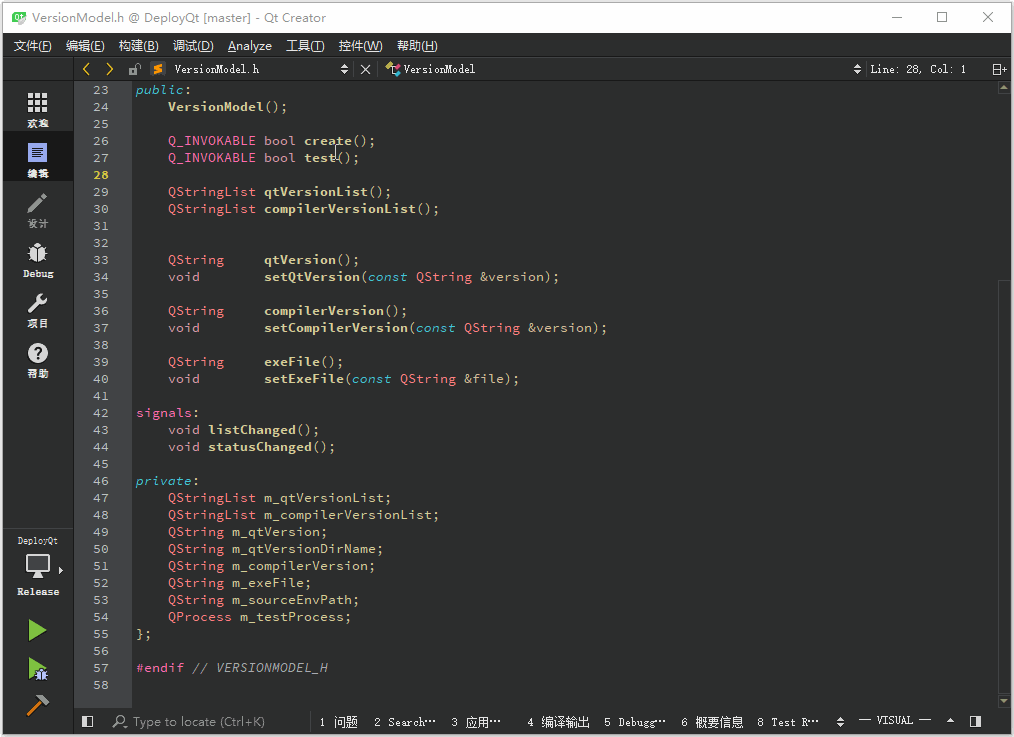Screen dimensions: 1014x737
Task: Click on 'create' method name on line 26
Action: click(328, 141)
